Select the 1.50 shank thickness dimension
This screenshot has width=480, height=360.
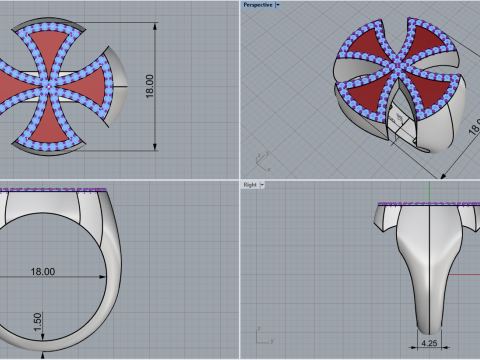(38, 322)
